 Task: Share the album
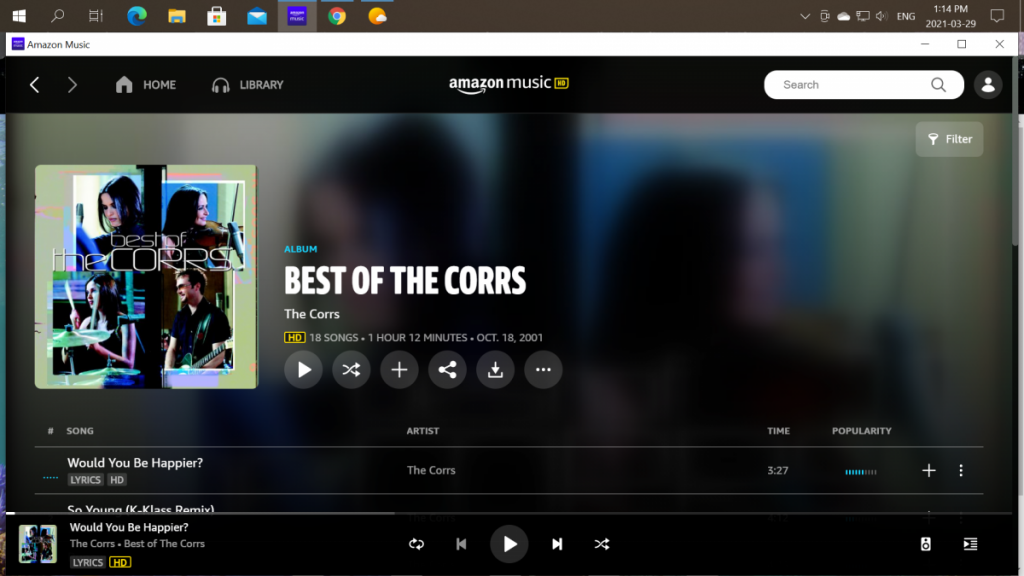(x=447, y=370)
